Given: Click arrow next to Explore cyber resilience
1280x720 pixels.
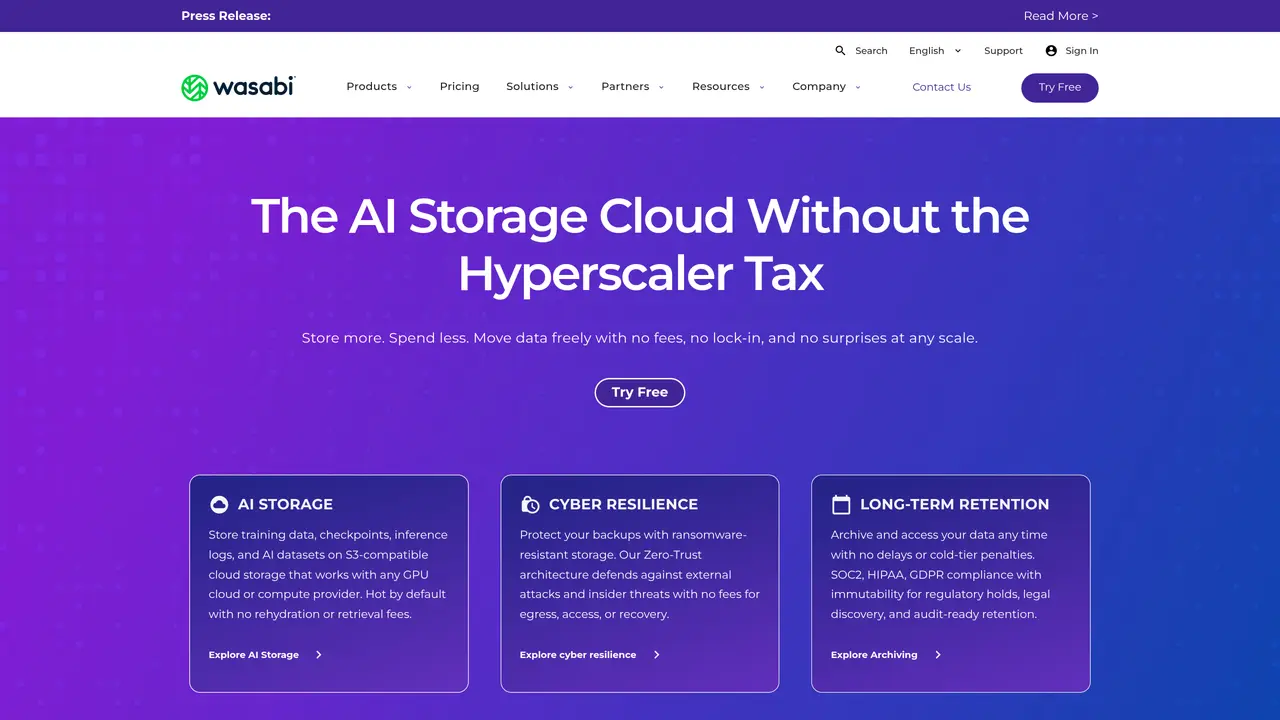Looking at the screenshot, I should click(x=657, y=655).
